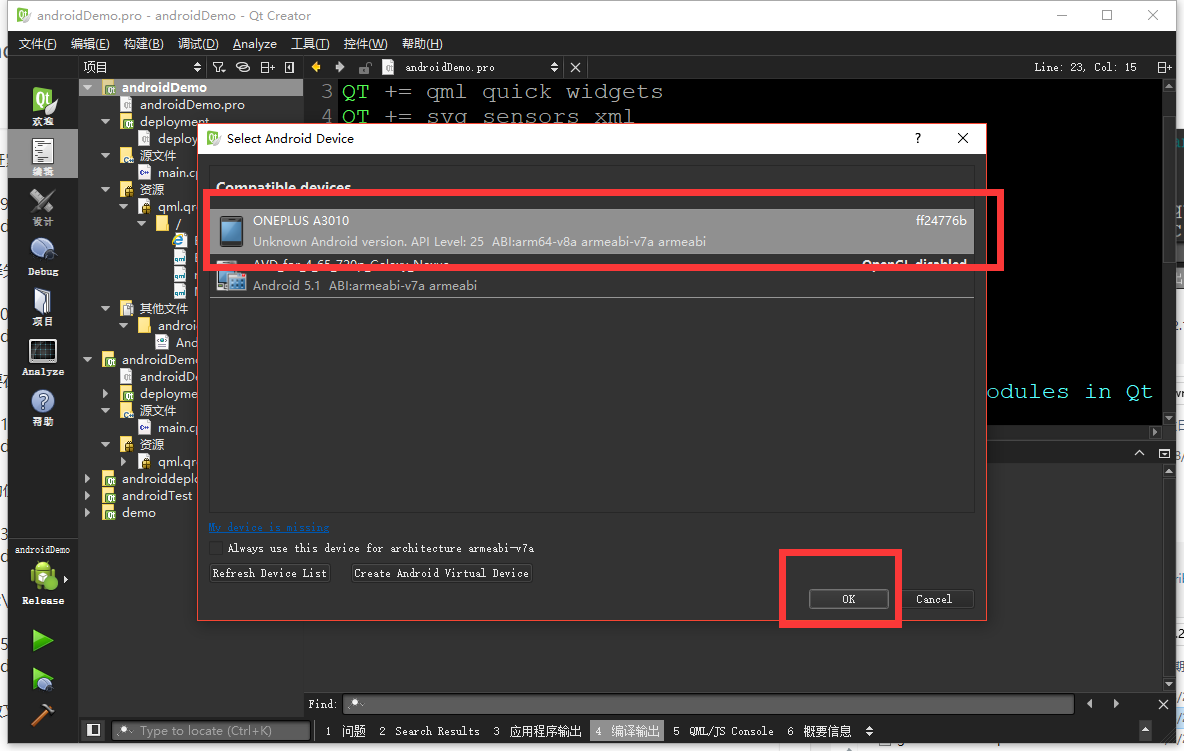Close the Find bar

pos(1164,703)
